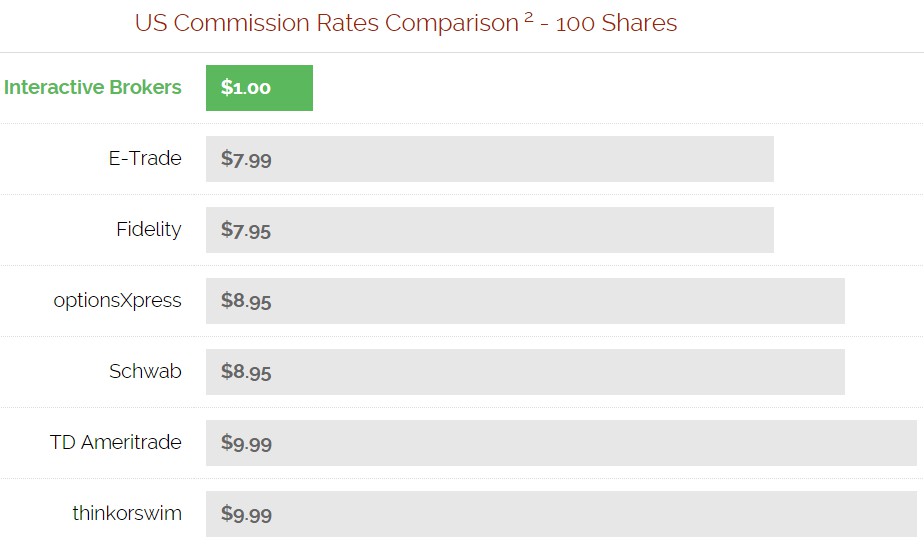Select the thinkorswim $9.99 bar
The image size is (924, 544).
click(561, 514)
